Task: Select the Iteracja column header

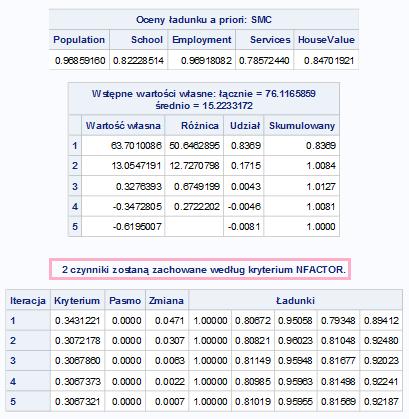Action: click(x=28, y=301)
